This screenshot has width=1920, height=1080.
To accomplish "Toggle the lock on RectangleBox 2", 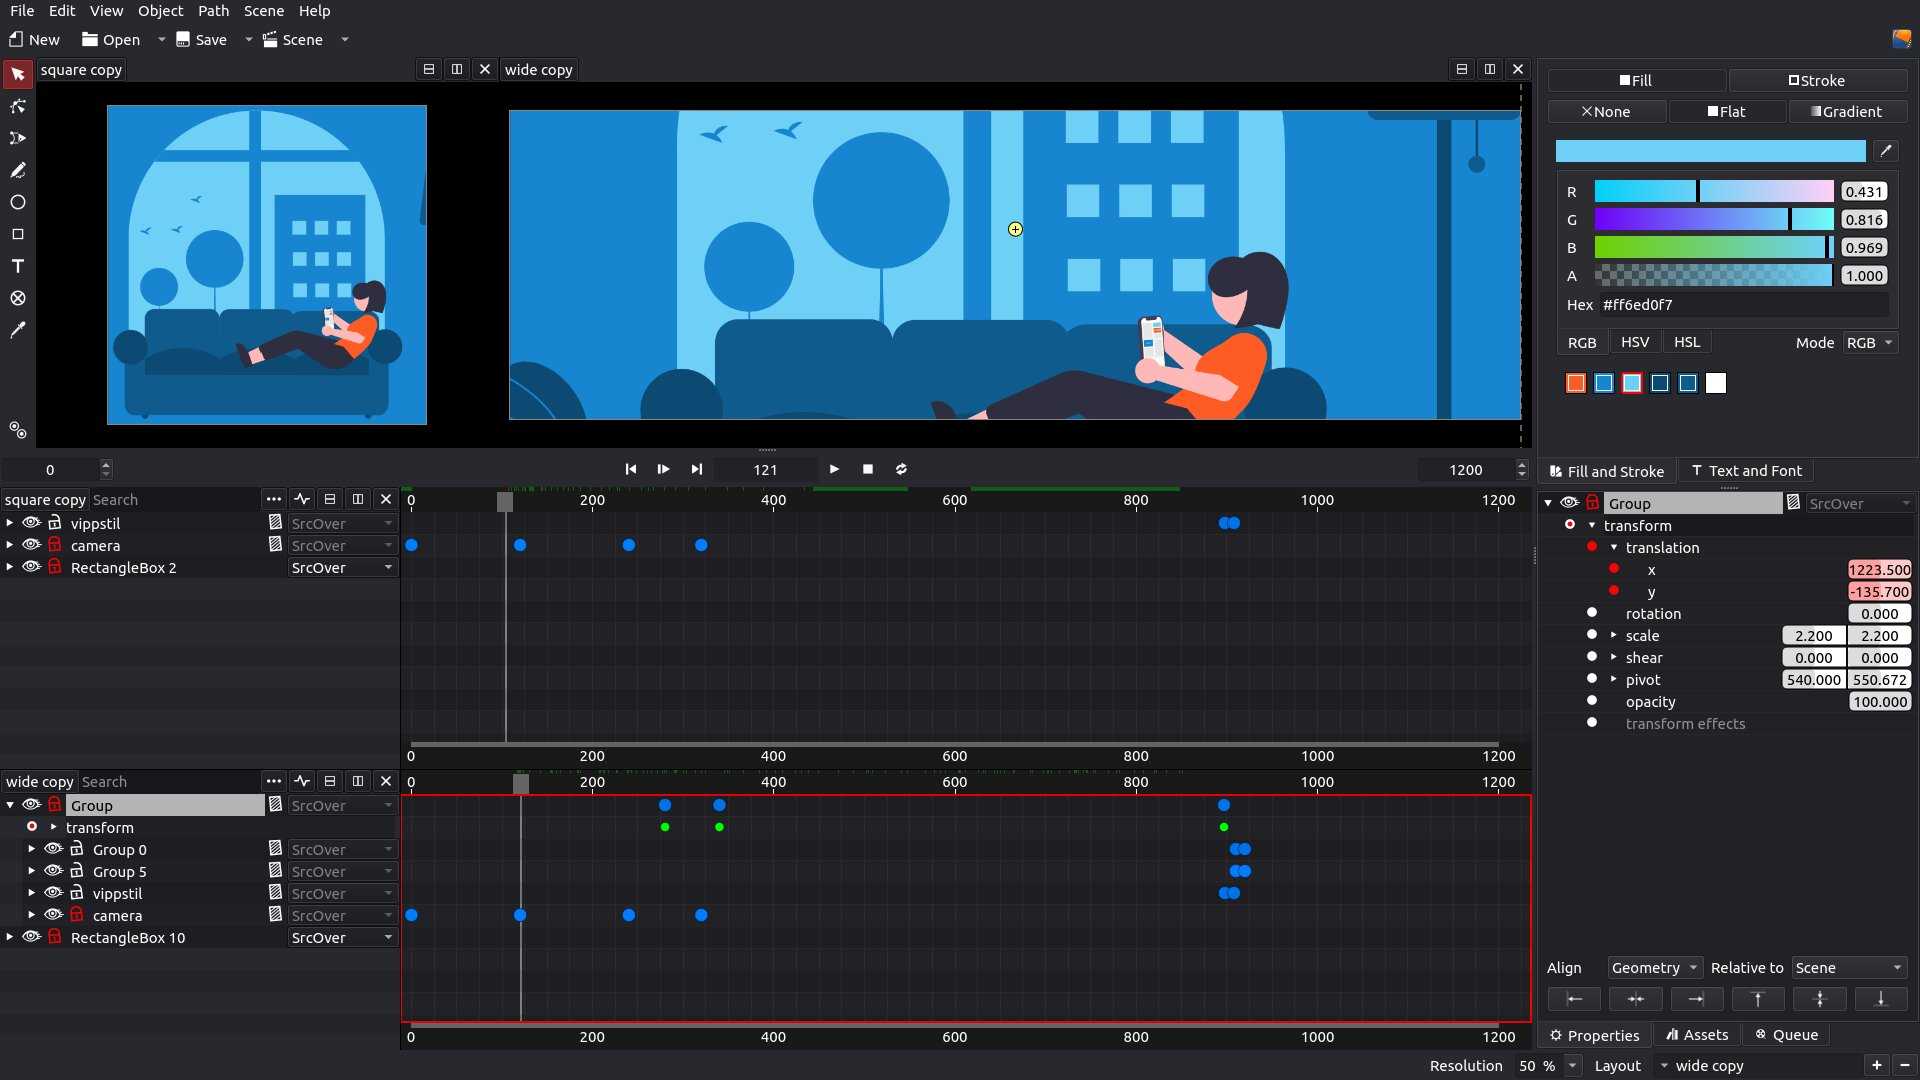I will point(56,567).
